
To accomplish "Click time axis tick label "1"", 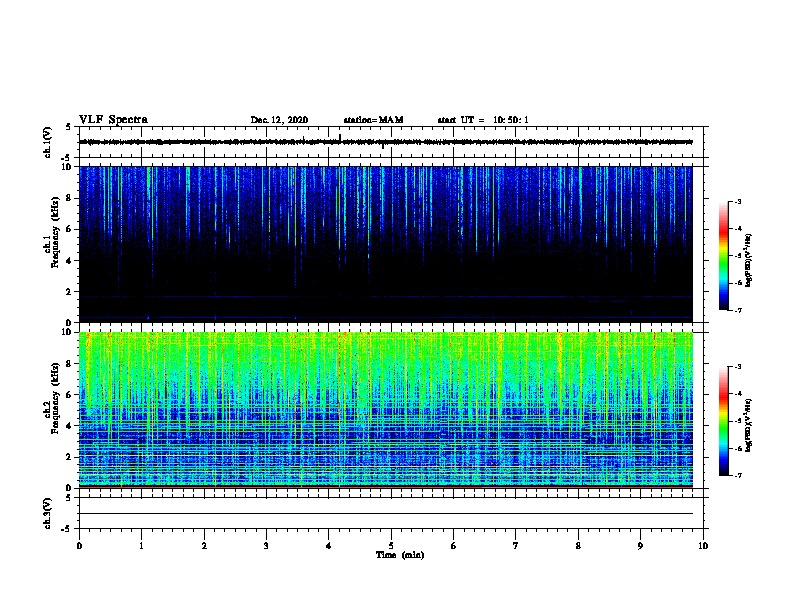I will point(141,545).
